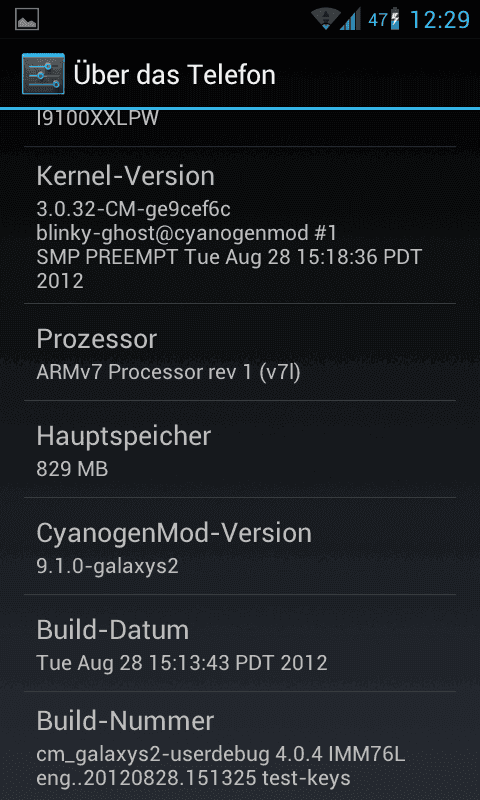
Task: Tap the Hauptspeicher 829 MB item
Action: point(240,449)
